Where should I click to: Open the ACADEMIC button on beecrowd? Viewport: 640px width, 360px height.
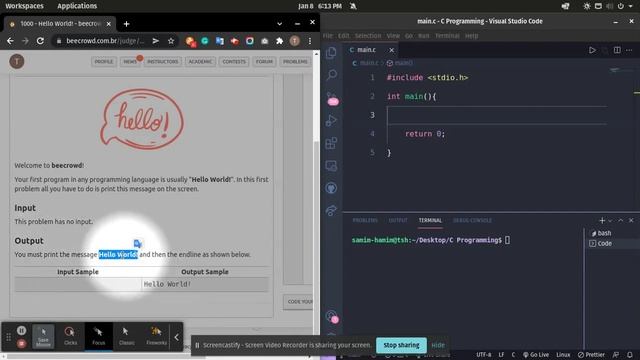pos(200,62)
